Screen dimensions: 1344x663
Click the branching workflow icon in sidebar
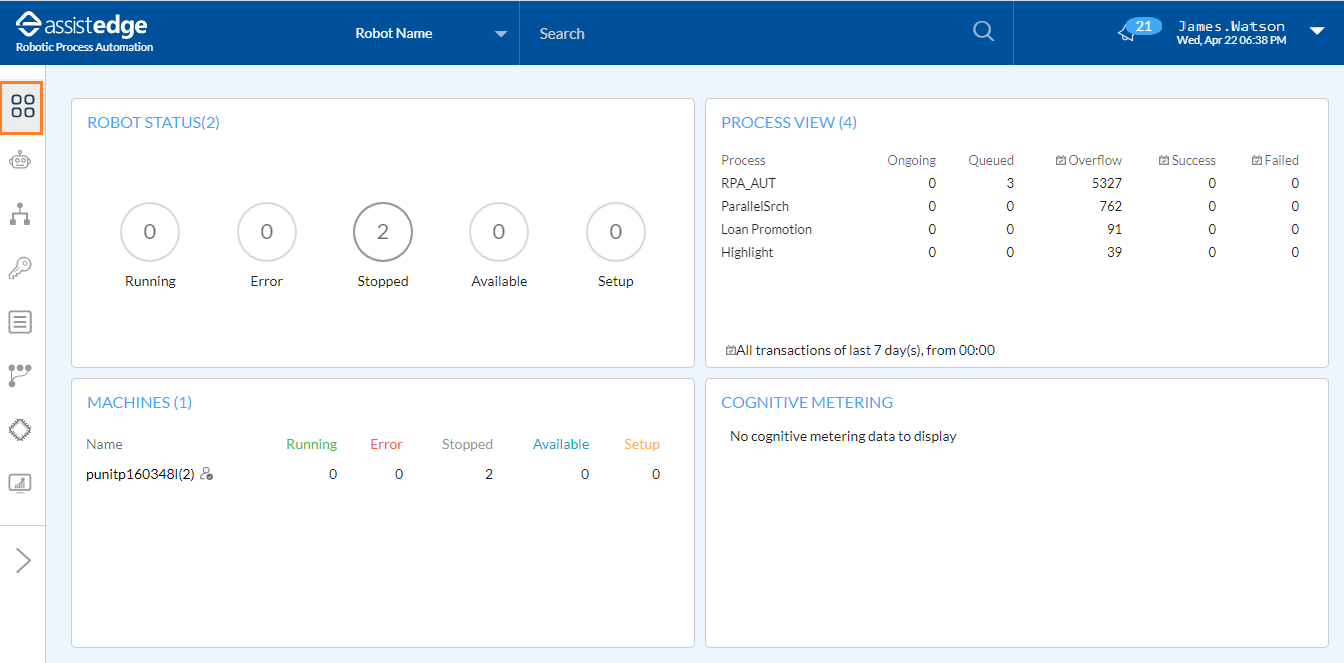click(20, 375)
